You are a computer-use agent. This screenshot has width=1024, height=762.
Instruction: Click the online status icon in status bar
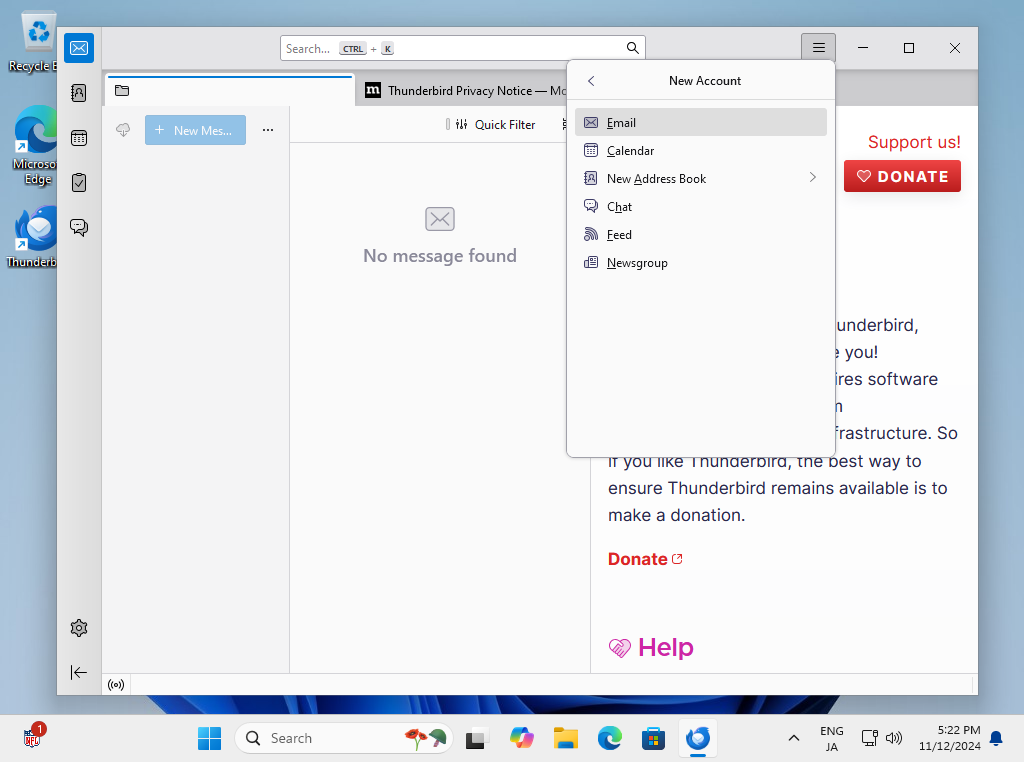[x=116, y=685]
